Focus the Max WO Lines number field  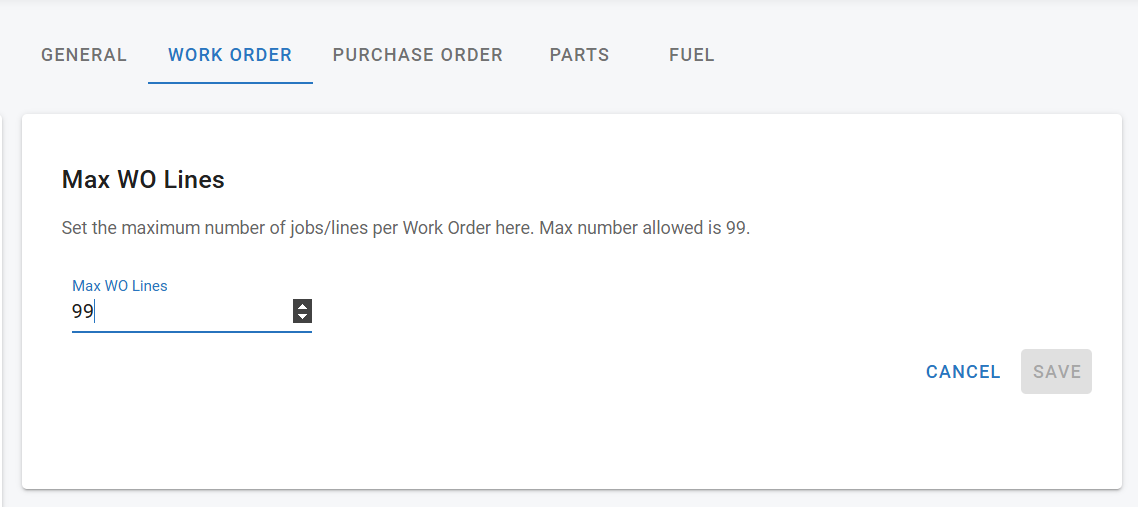click(x=180, y=312)
